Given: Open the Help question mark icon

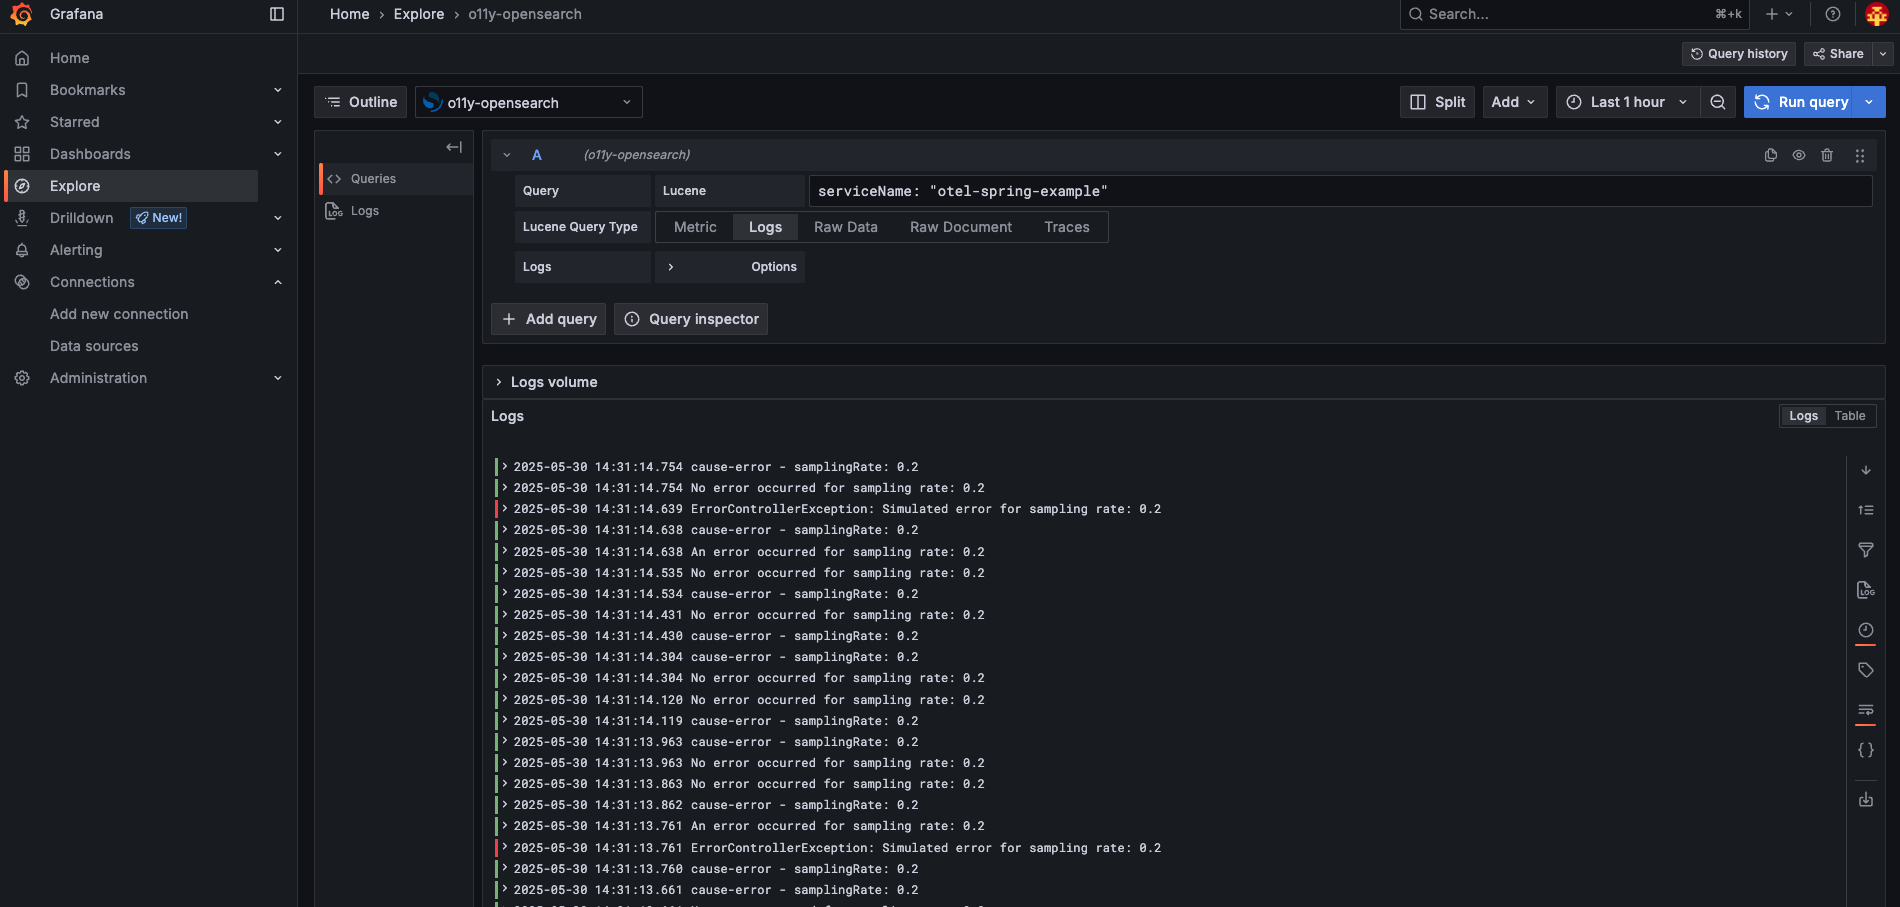Looking at the screenshot, I should tap(1832, 14).
